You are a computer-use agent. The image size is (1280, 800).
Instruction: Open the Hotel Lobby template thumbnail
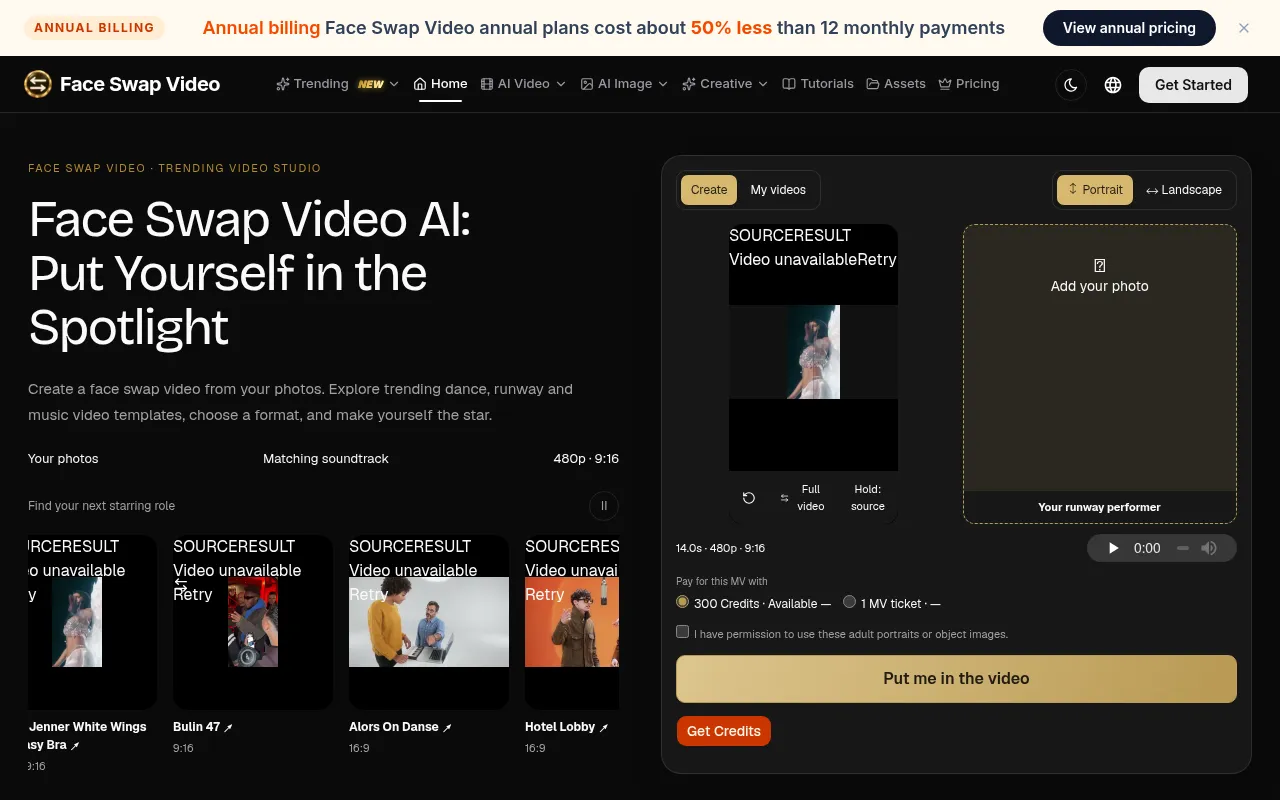(572, 622)
